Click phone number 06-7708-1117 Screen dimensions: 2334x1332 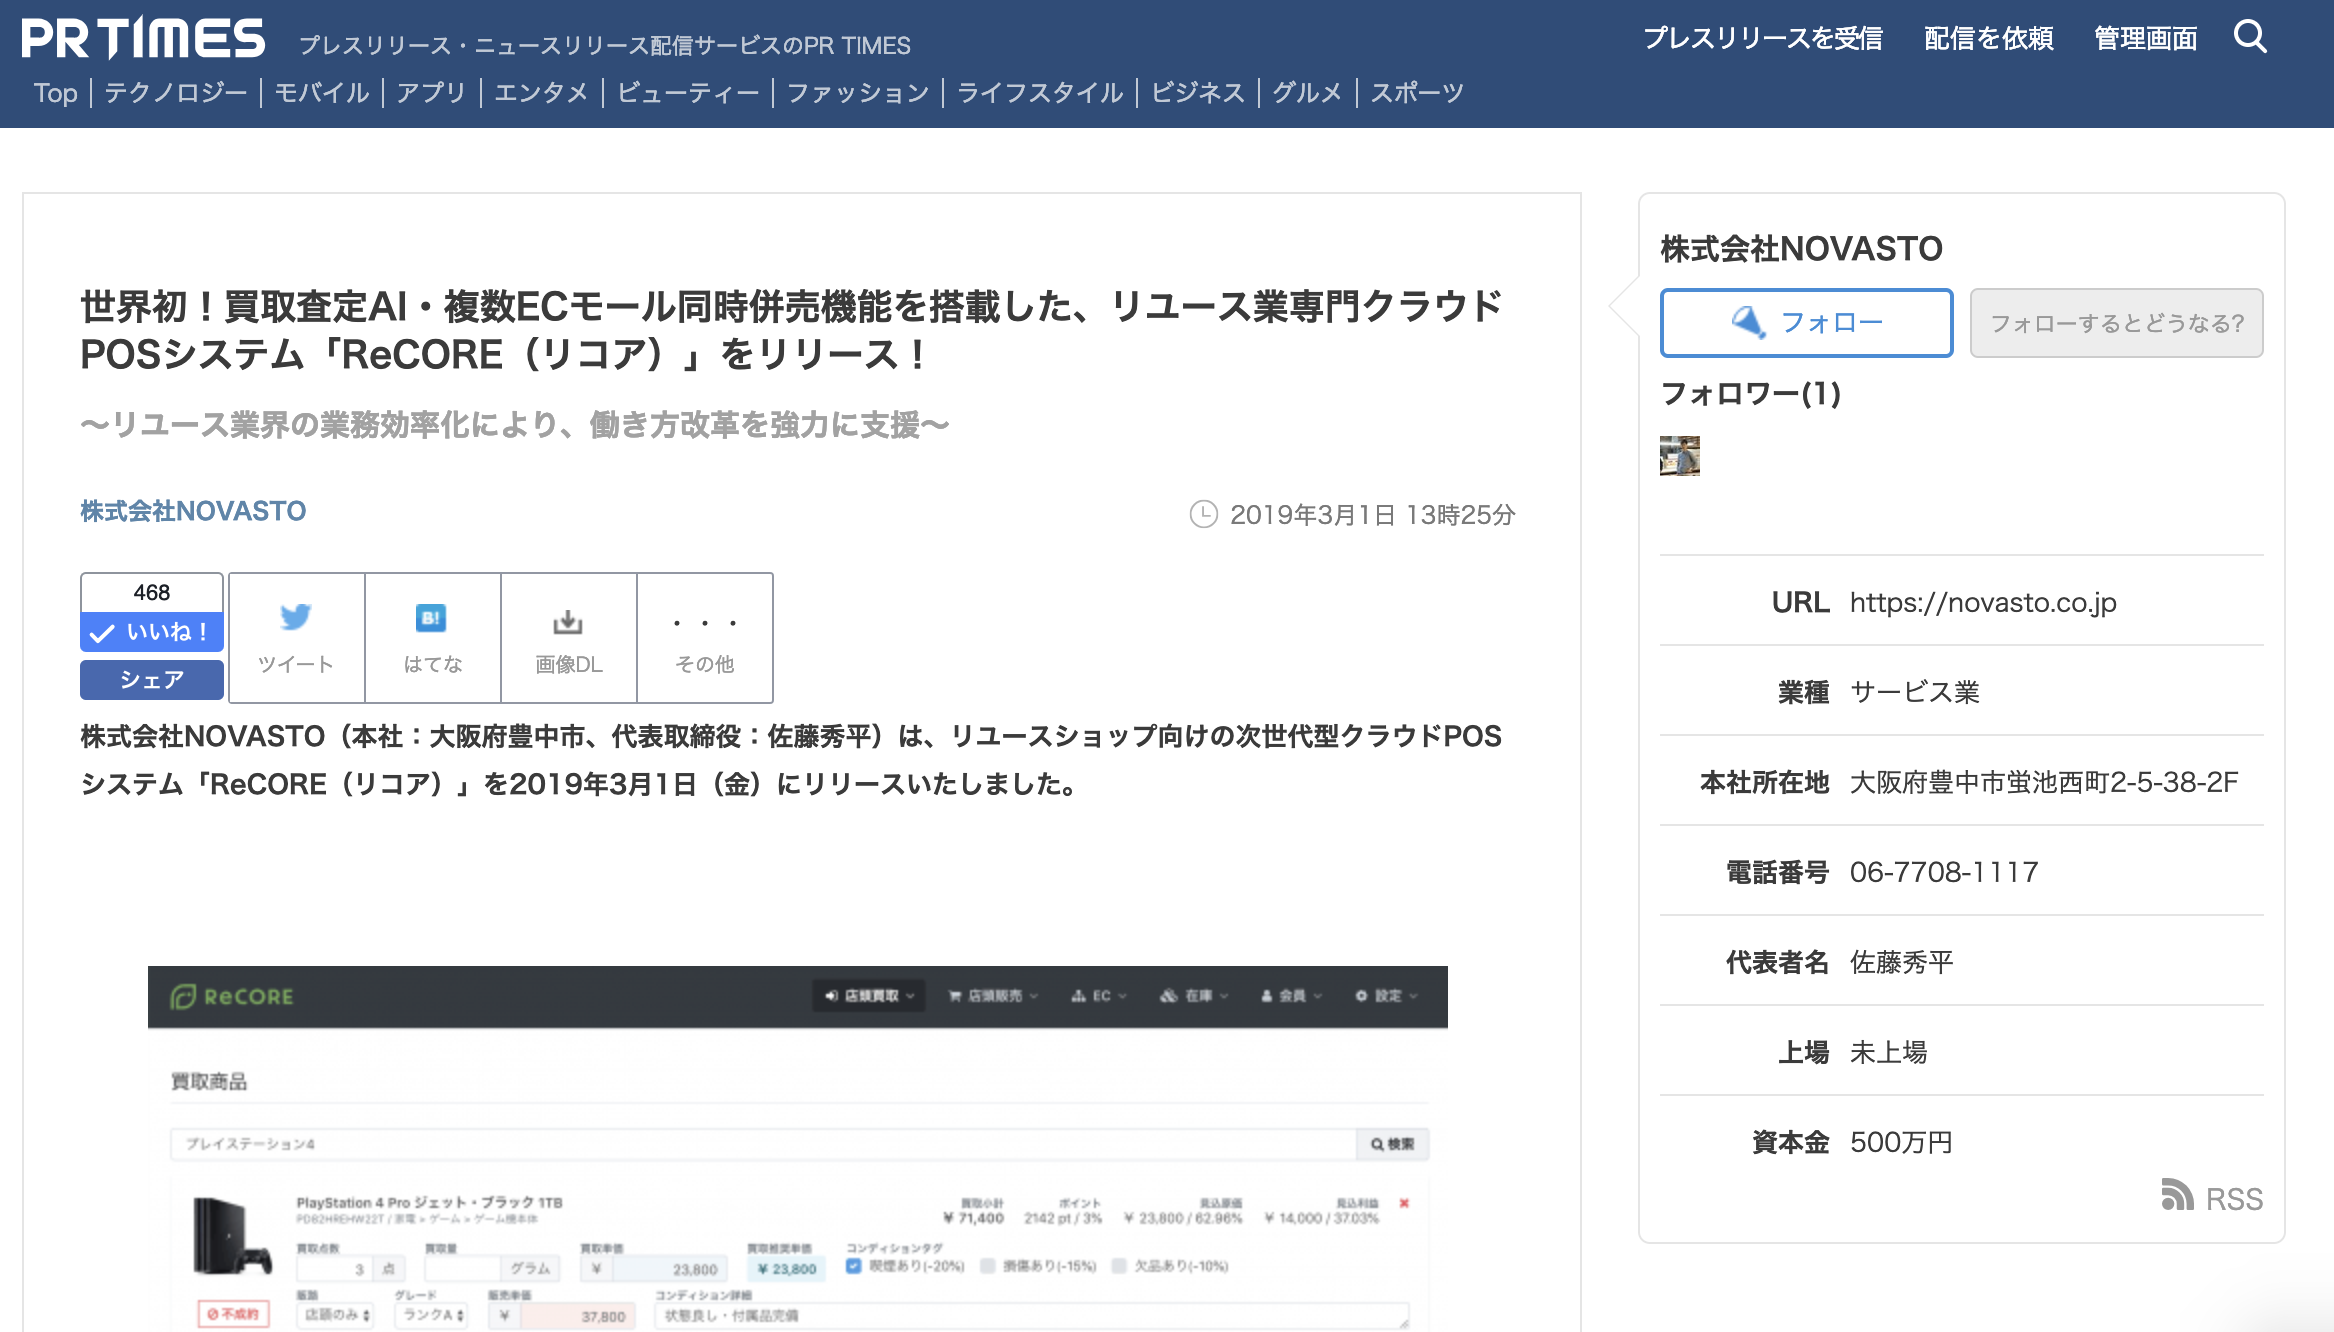click(1944, 872)
